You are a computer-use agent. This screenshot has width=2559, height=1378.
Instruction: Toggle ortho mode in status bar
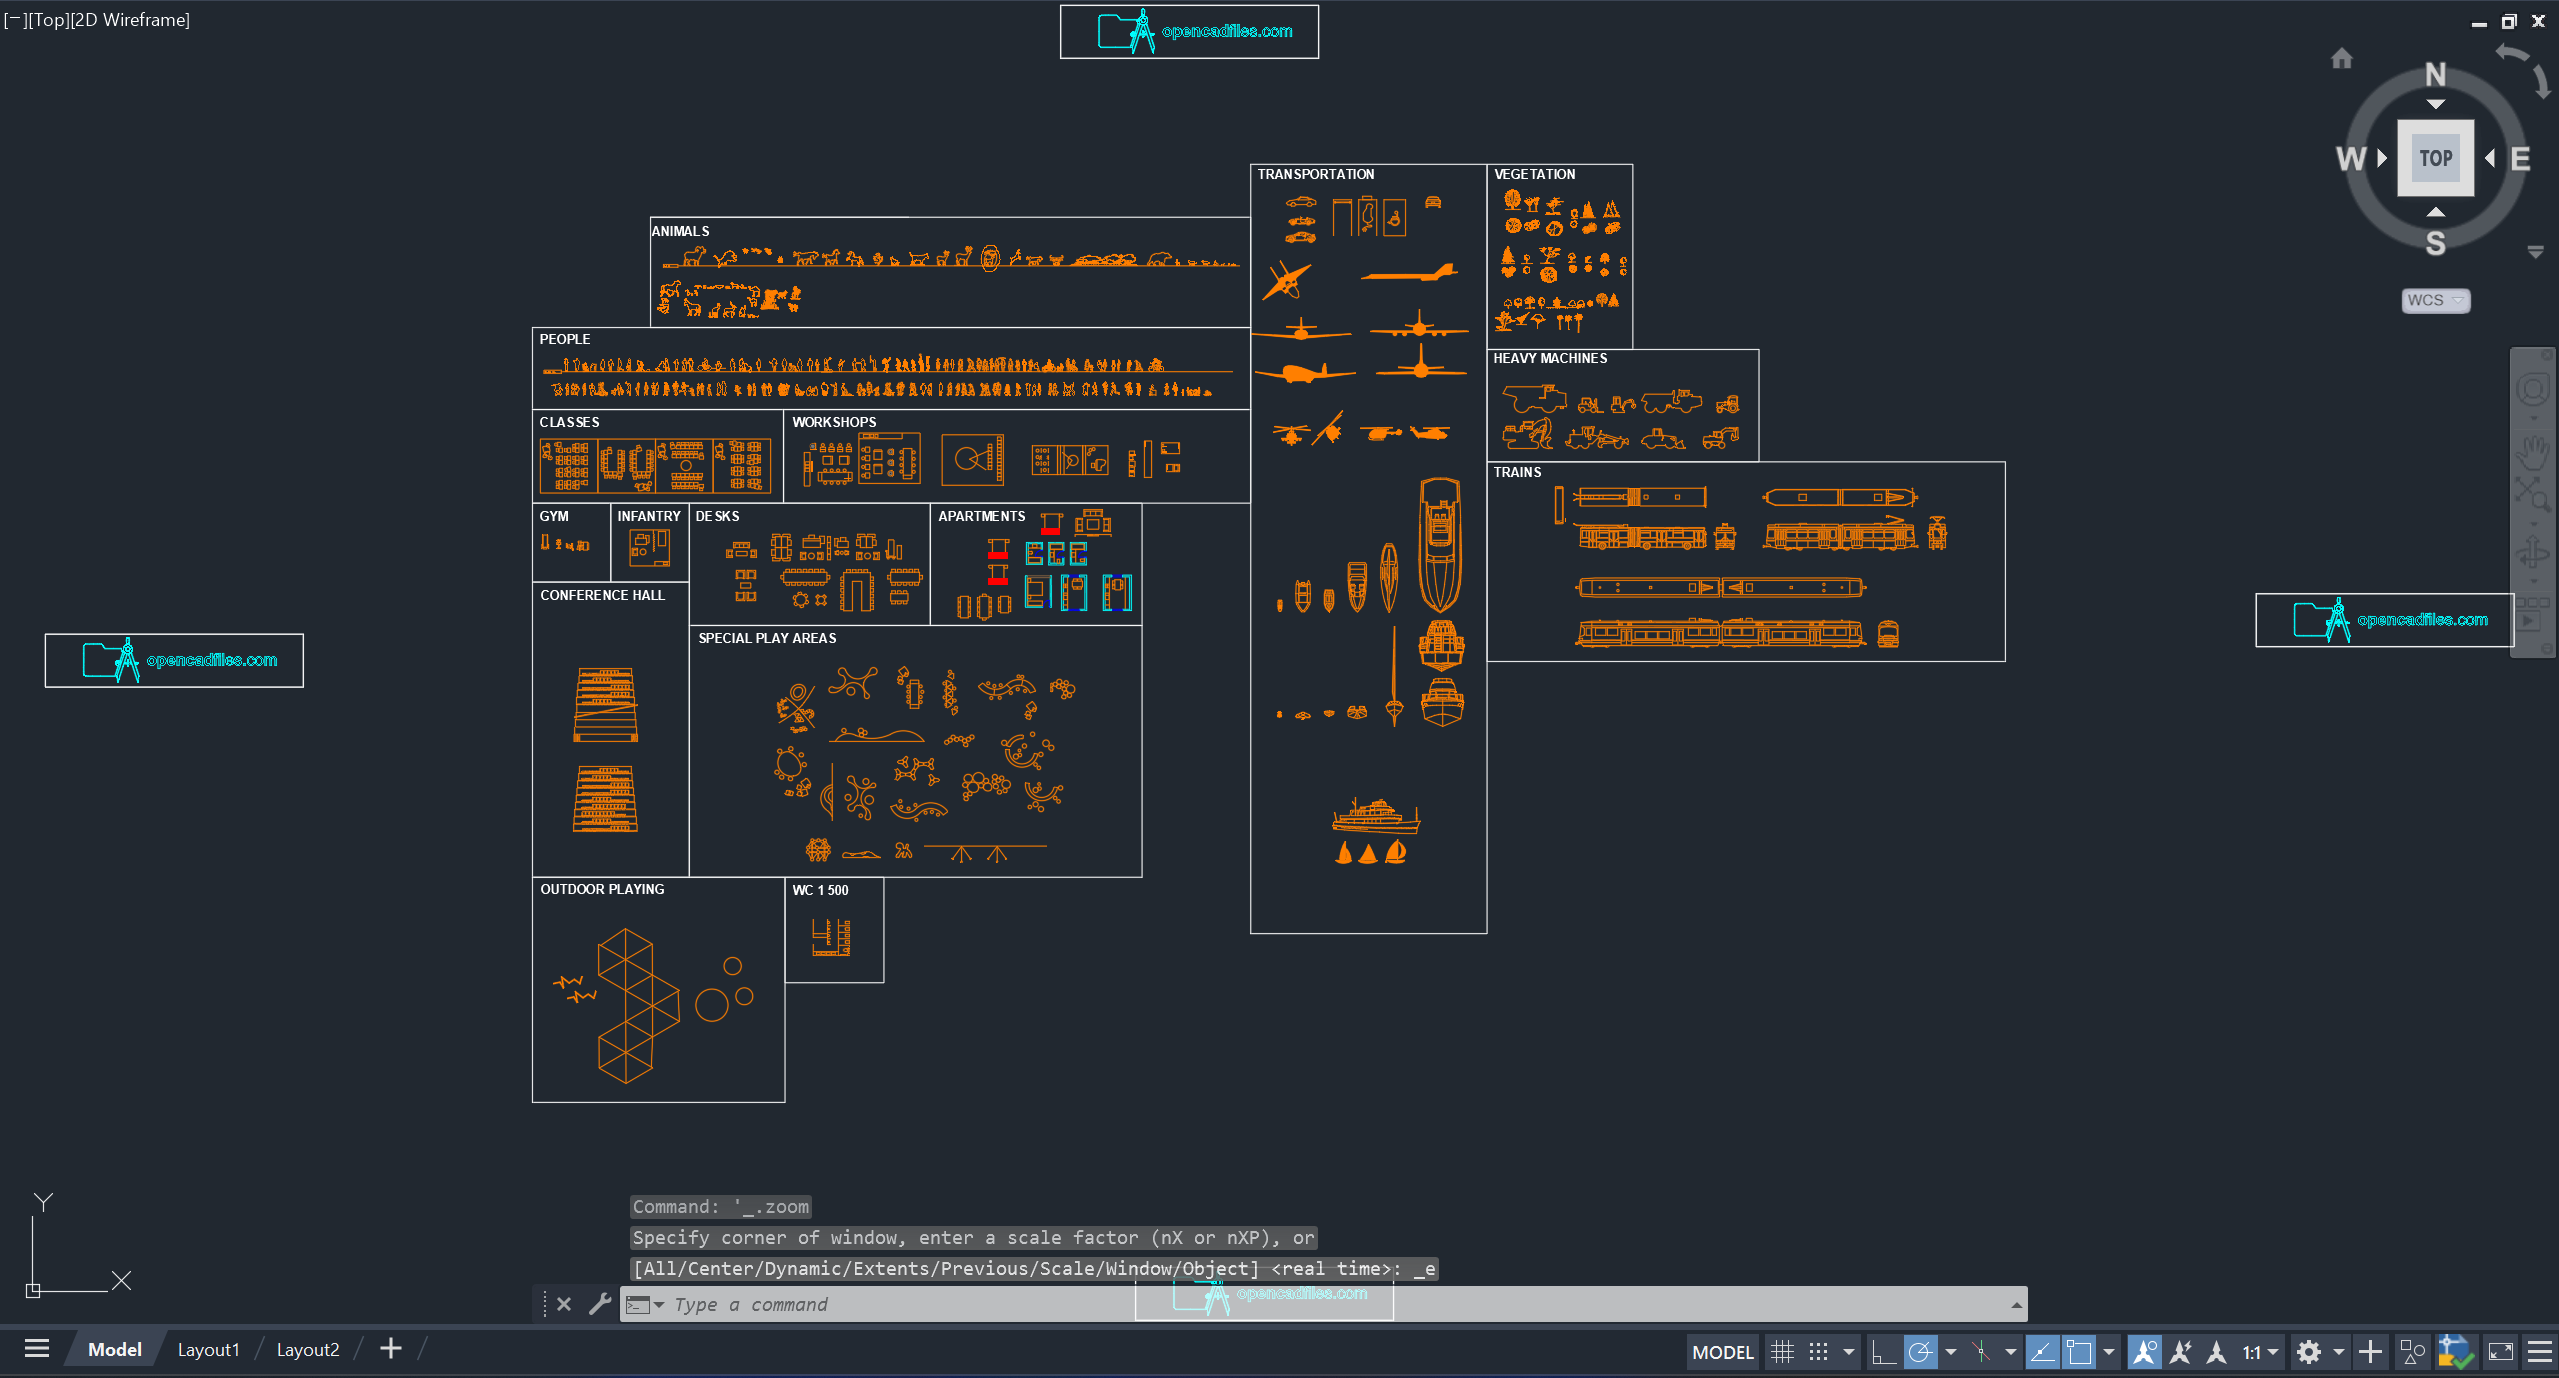(1884, 1353)
